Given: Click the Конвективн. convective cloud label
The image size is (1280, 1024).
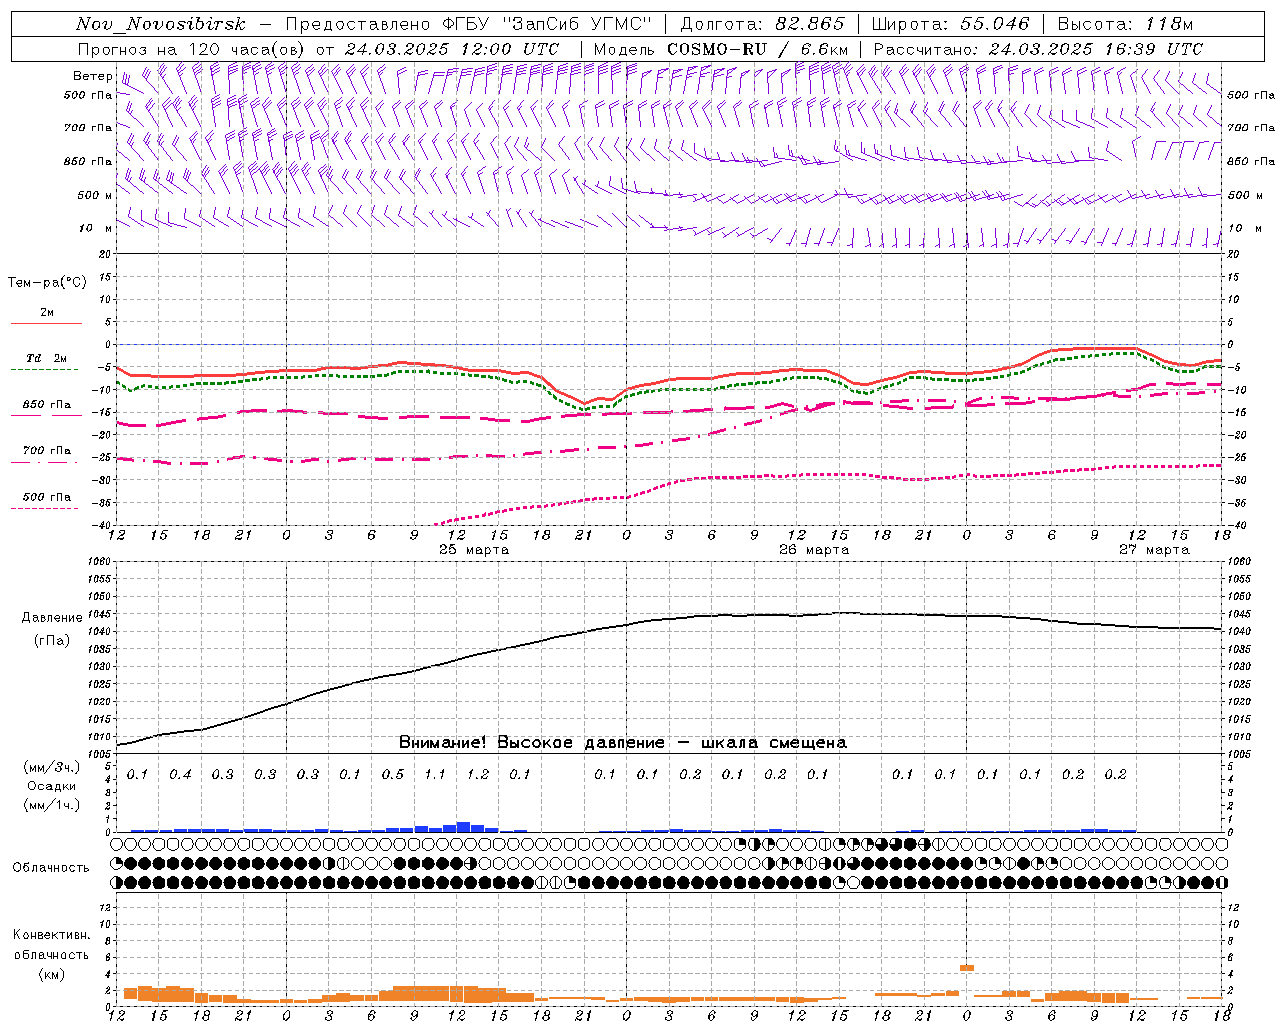Looking at the screenshot, I should click(52, 935).
